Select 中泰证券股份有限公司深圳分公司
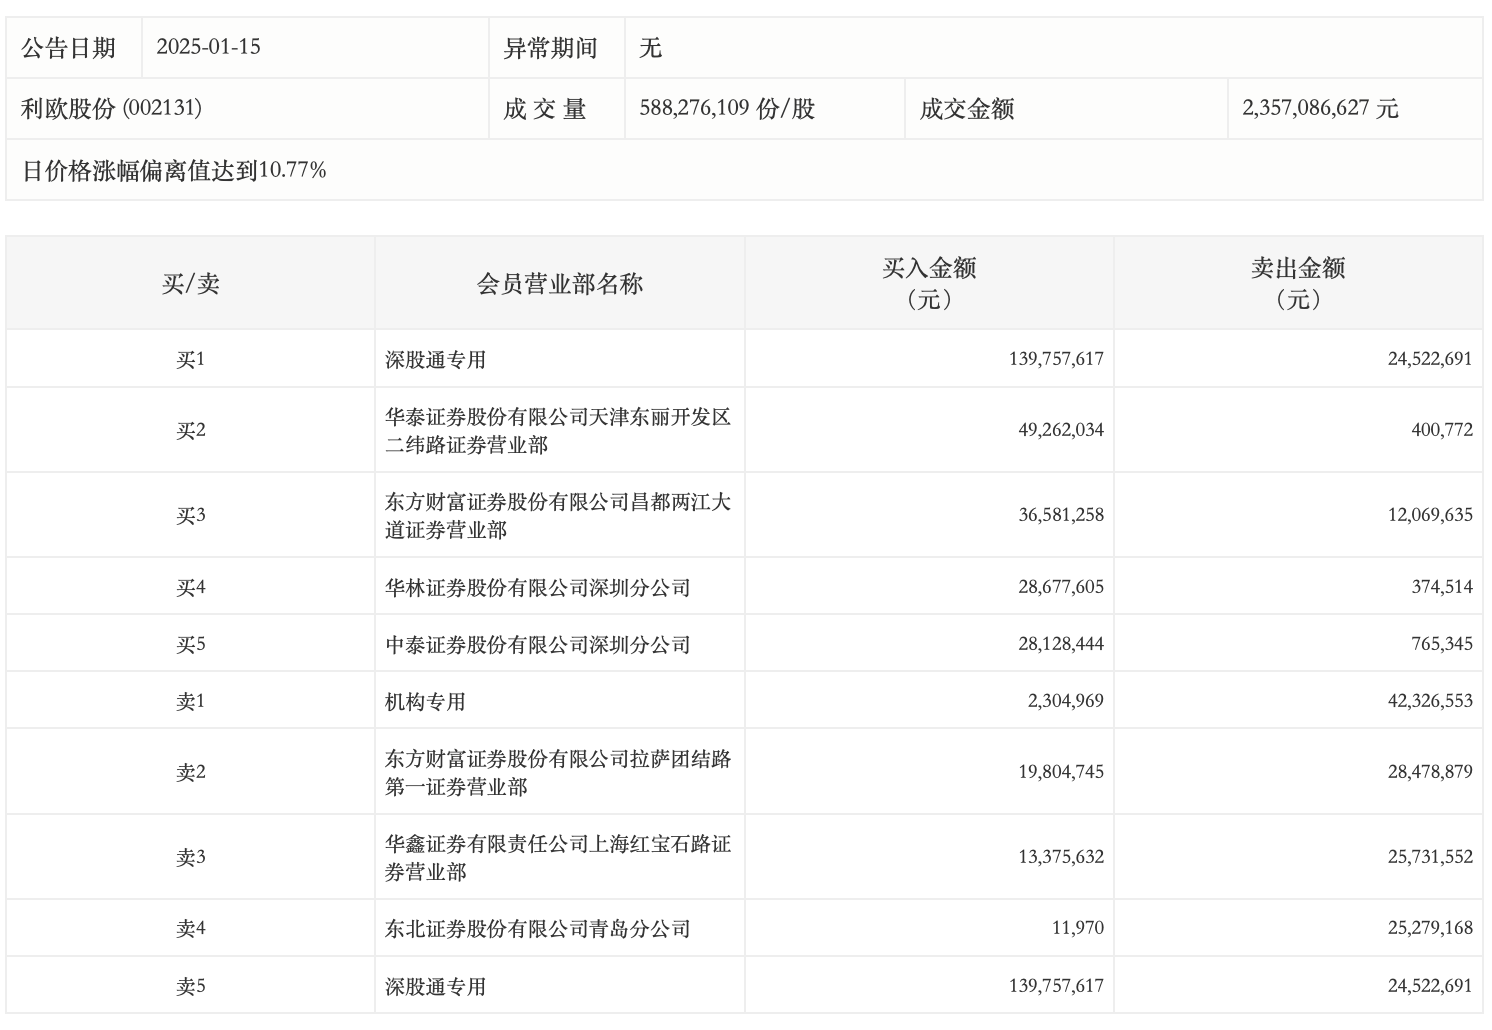 pyautogui.click(x=537, y=645)
